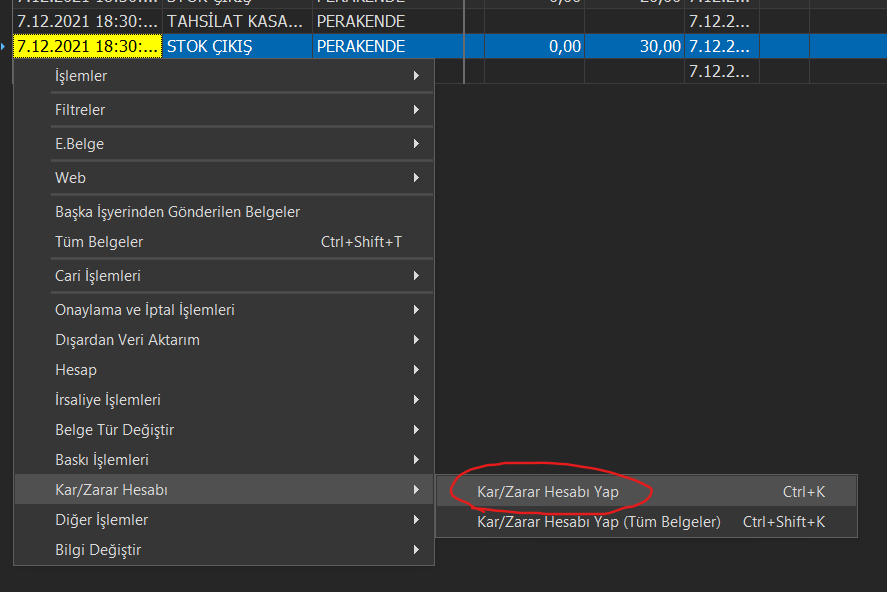Choose Kar/Zarar Hesabı Yap (Tüm Belgeler)
Viewport: 887px width, 592px height.
[x=598, y=522]
